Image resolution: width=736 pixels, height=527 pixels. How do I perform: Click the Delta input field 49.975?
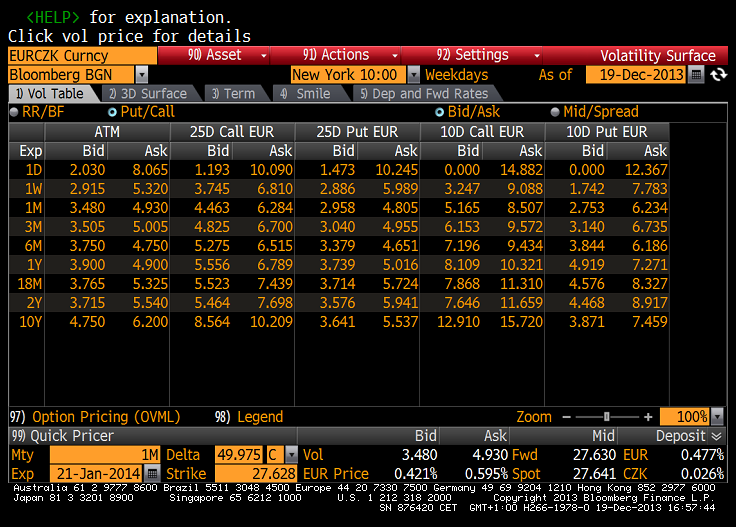click(x=238, y=455)
